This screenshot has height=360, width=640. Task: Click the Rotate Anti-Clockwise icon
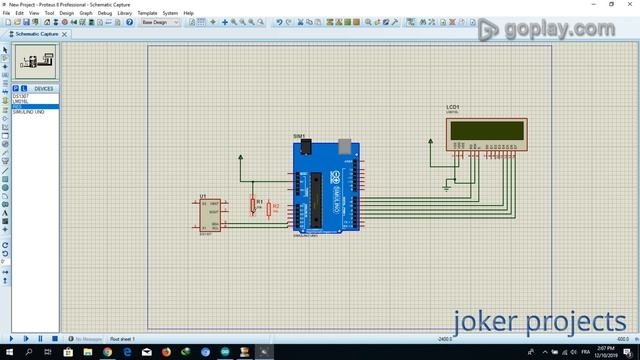5,253
